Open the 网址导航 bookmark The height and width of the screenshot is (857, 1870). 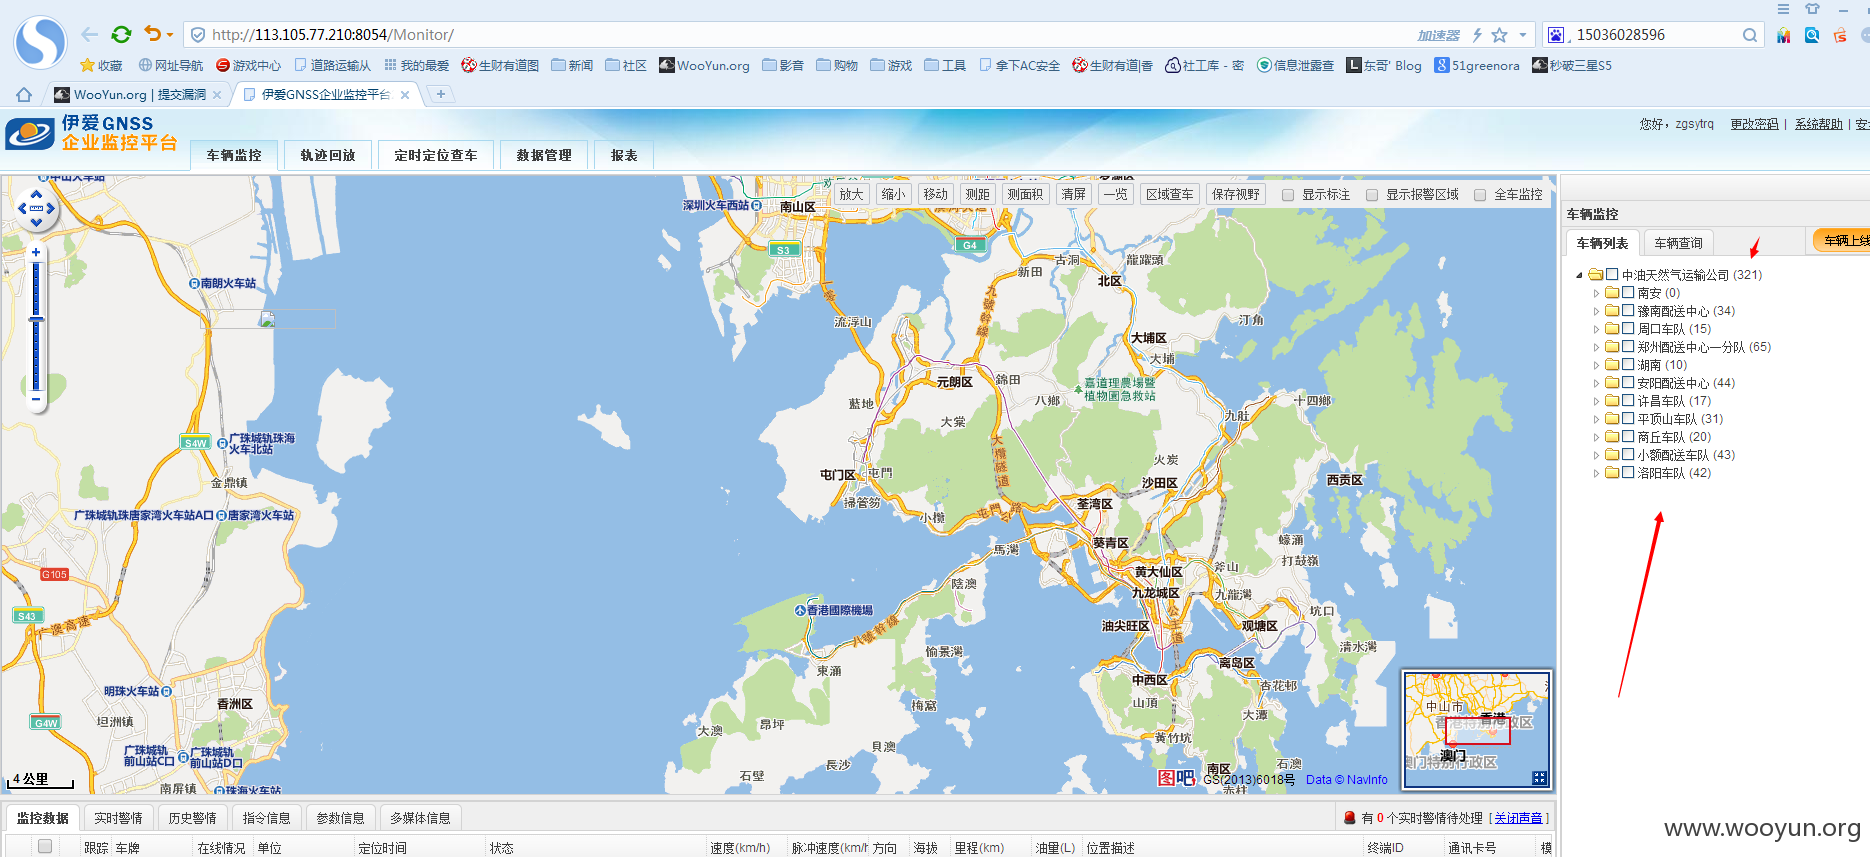tap(171, 65)
